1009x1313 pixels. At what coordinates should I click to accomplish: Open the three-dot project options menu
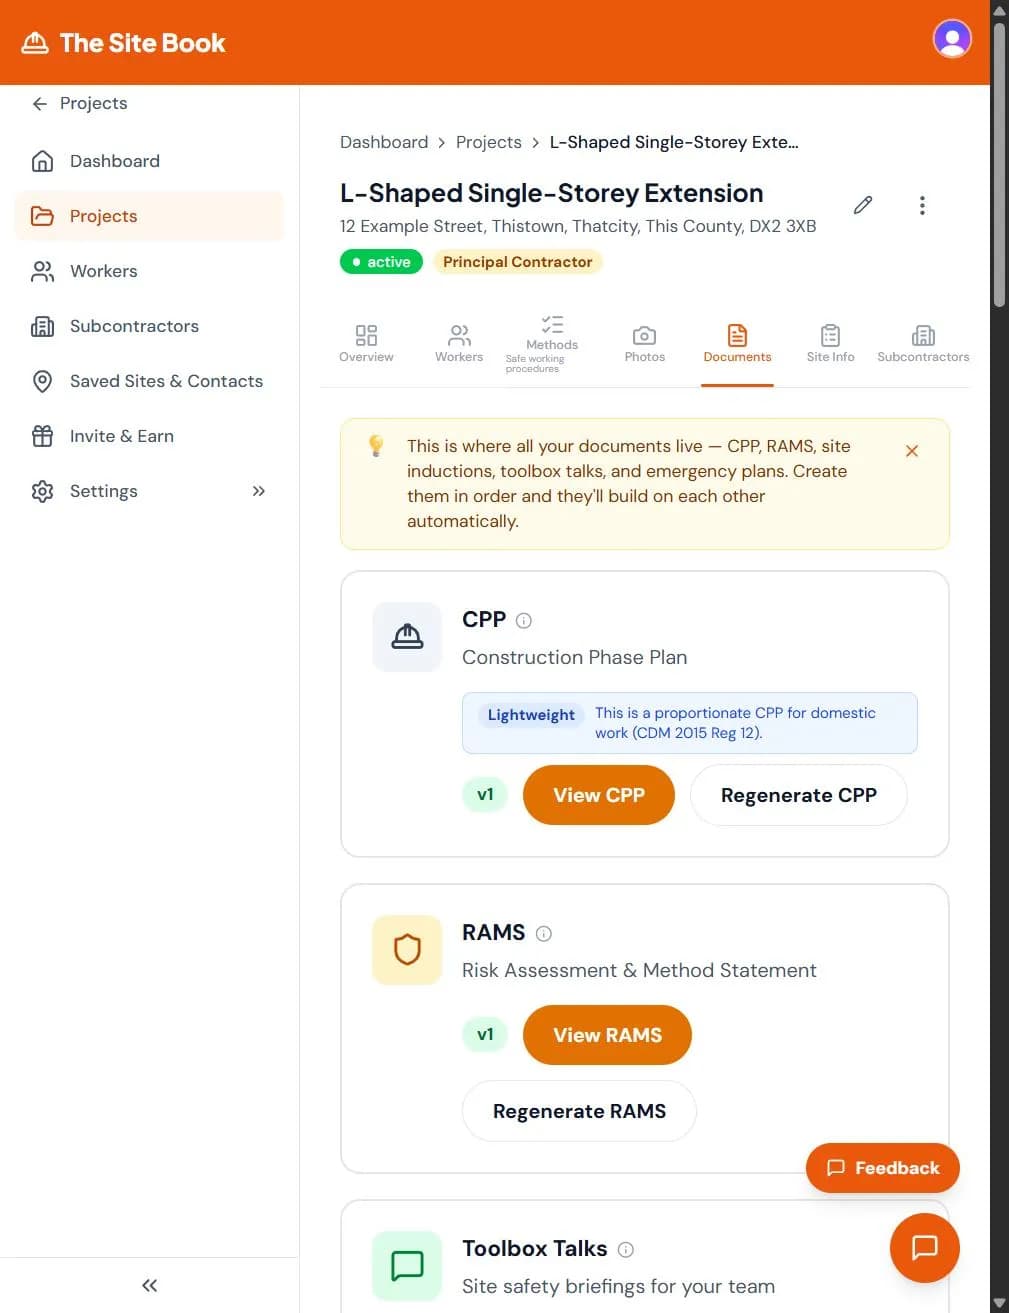[922, 205]
